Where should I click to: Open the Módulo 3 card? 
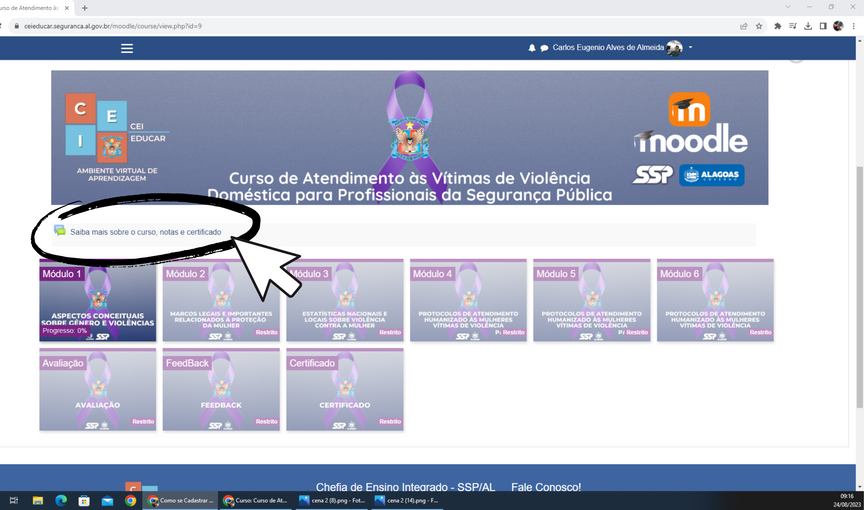click(344, 300)
